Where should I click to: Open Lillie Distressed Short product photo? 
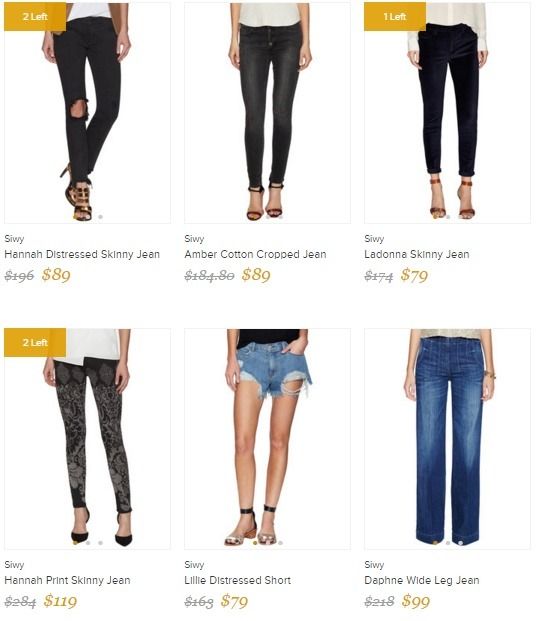[x=267, y=439]
